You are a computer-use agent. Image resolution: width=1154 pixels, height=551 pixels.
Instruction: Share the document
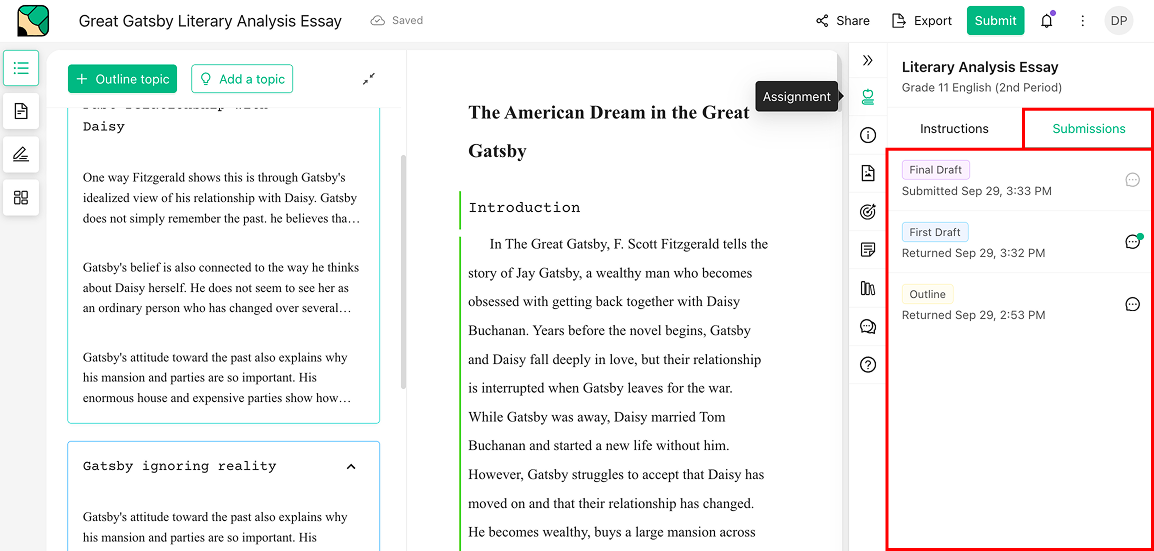coord(843,21)
